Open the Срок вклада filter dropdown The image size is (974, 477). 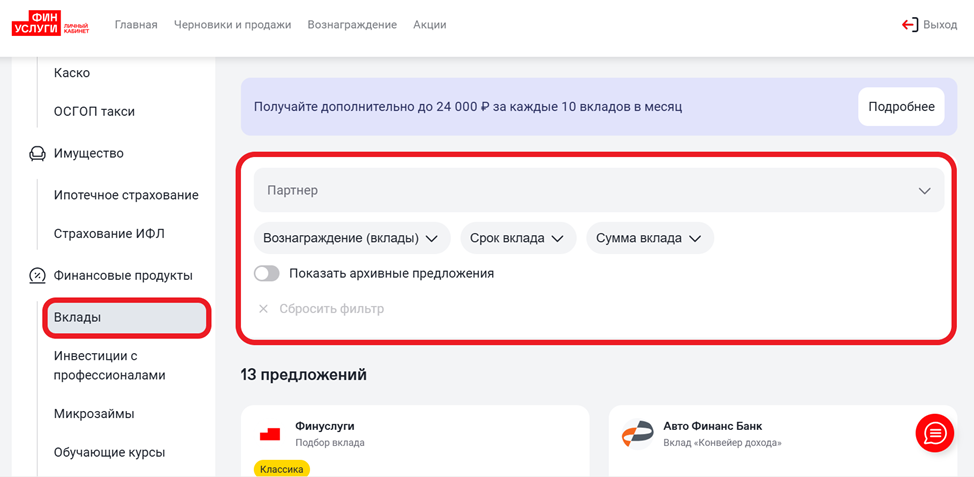click(x=517, y=238)
